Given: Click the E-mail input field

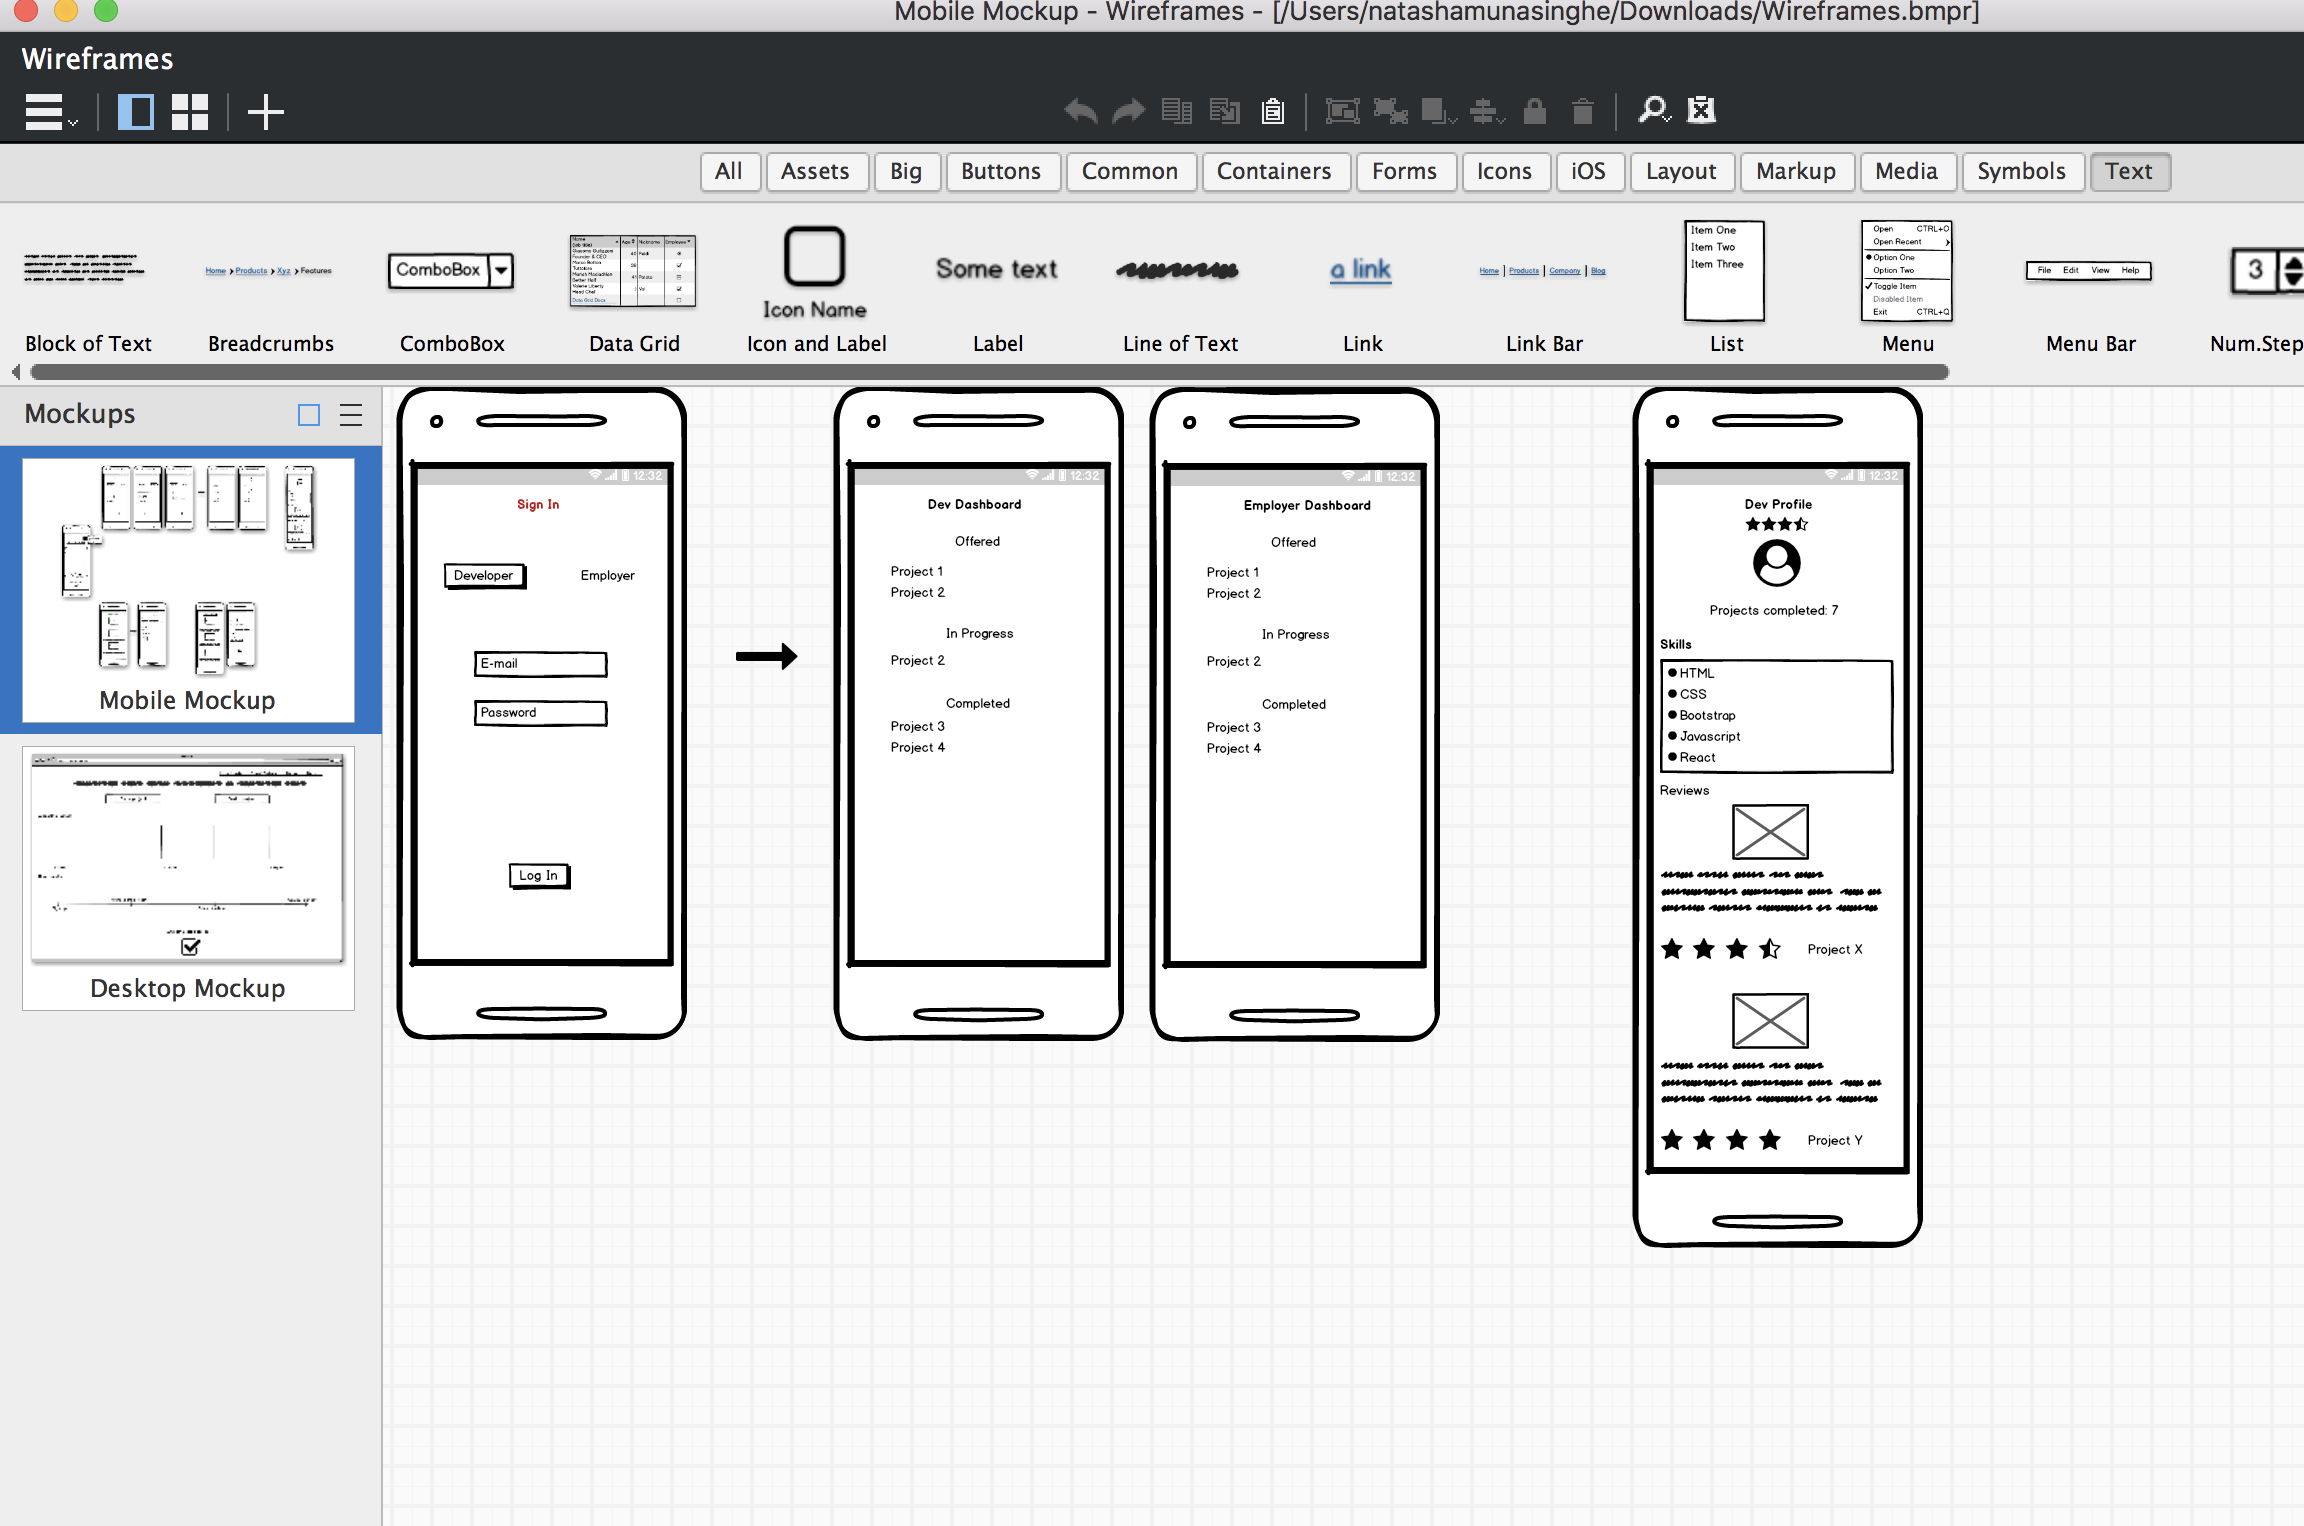Looking at the screenshot, I should 538,663.
